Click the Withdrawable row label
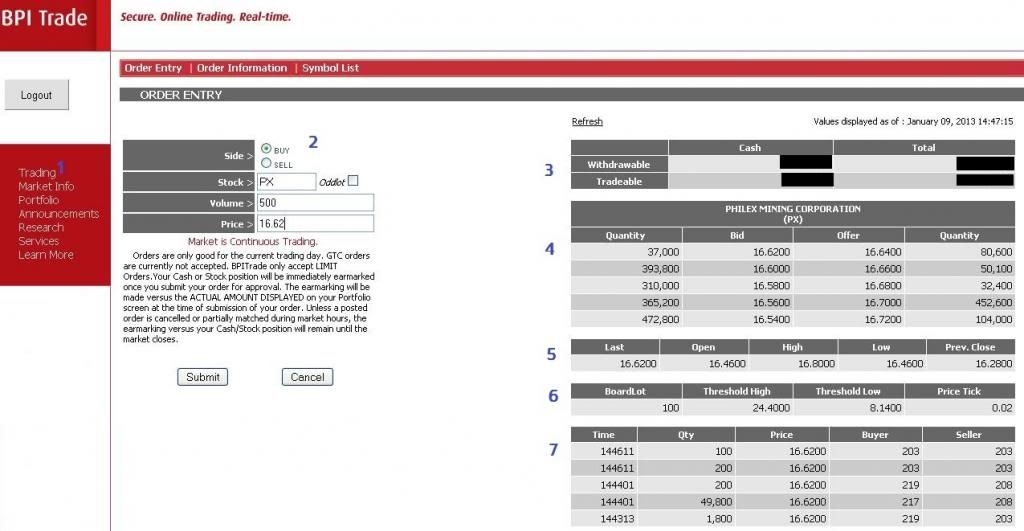Viewport: 1024px width, 531px height. pos(619,165)
